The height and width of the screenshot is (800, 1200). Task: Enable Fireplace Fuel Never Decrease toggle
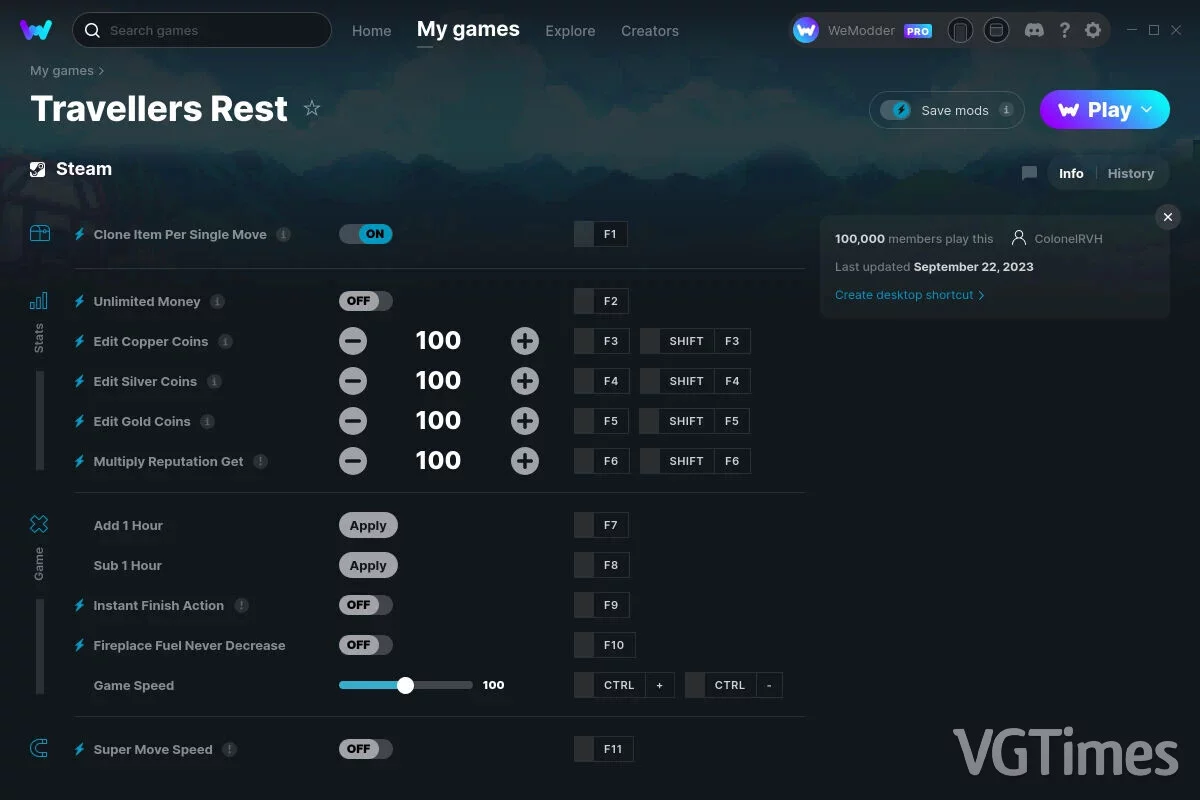click(x=366, y=645)
